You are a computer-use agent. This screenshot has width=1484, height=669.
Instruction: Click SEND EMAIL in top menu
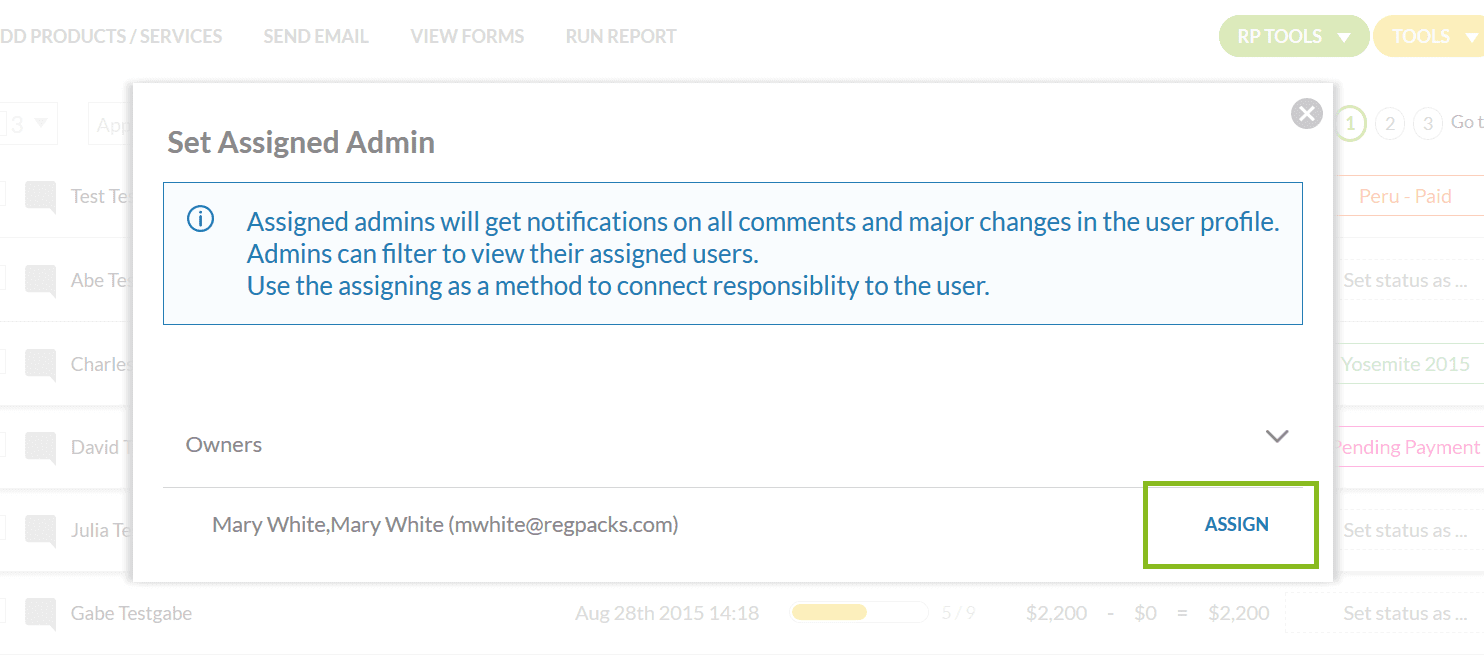pyautogui.click(x=316, y=37)
